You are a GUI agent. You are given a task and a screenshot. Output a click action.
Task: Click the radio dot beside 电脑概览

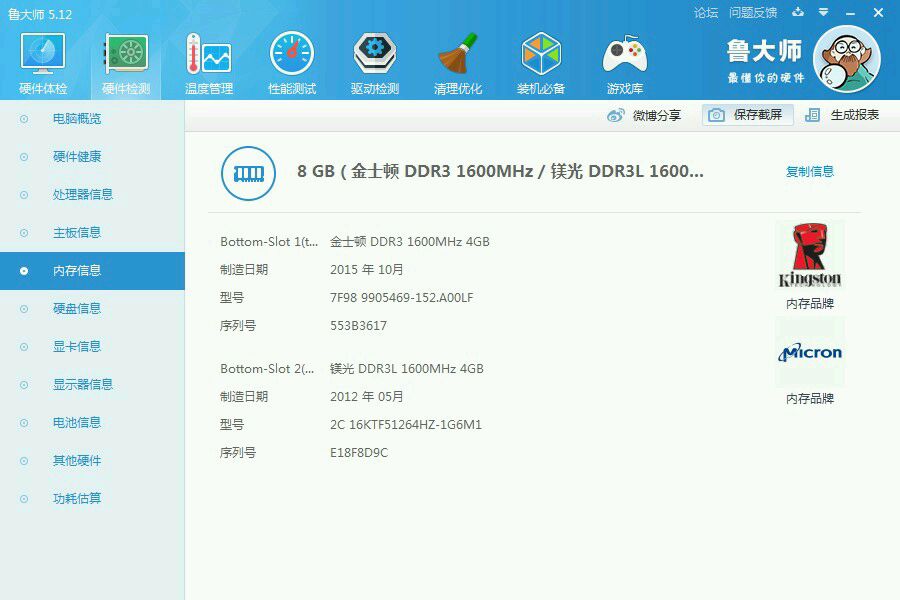(x=24, y=119)
